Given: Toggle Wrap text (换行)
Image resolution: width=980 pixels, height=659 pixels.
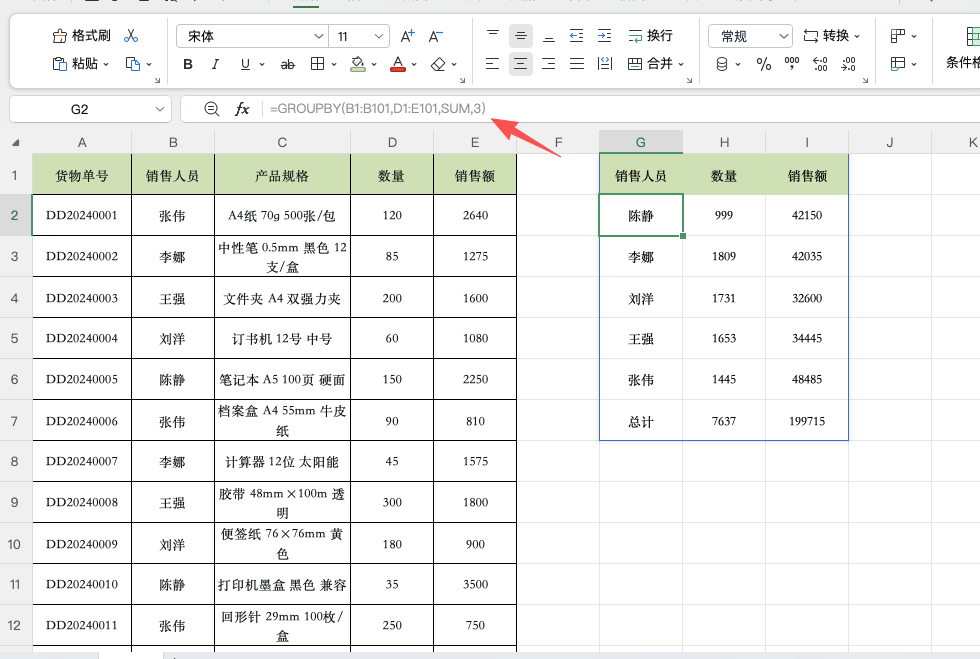Looking at the screenshot, I should 650,36.
